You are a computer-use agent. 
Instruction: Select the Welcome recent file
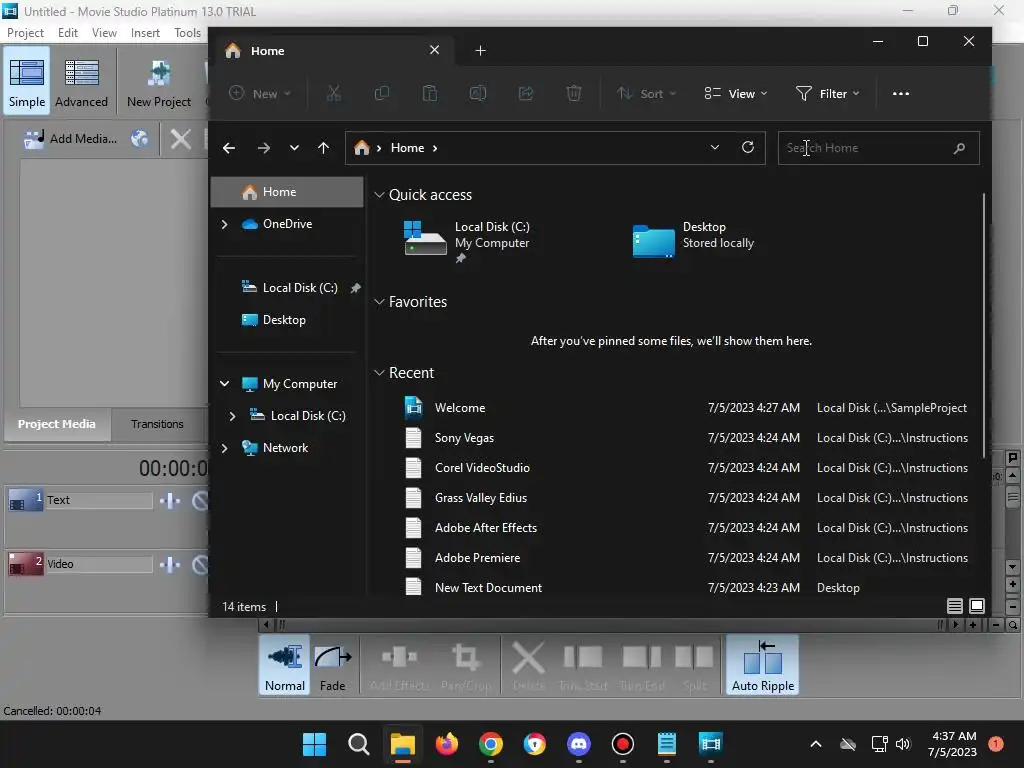pos(686,408)
